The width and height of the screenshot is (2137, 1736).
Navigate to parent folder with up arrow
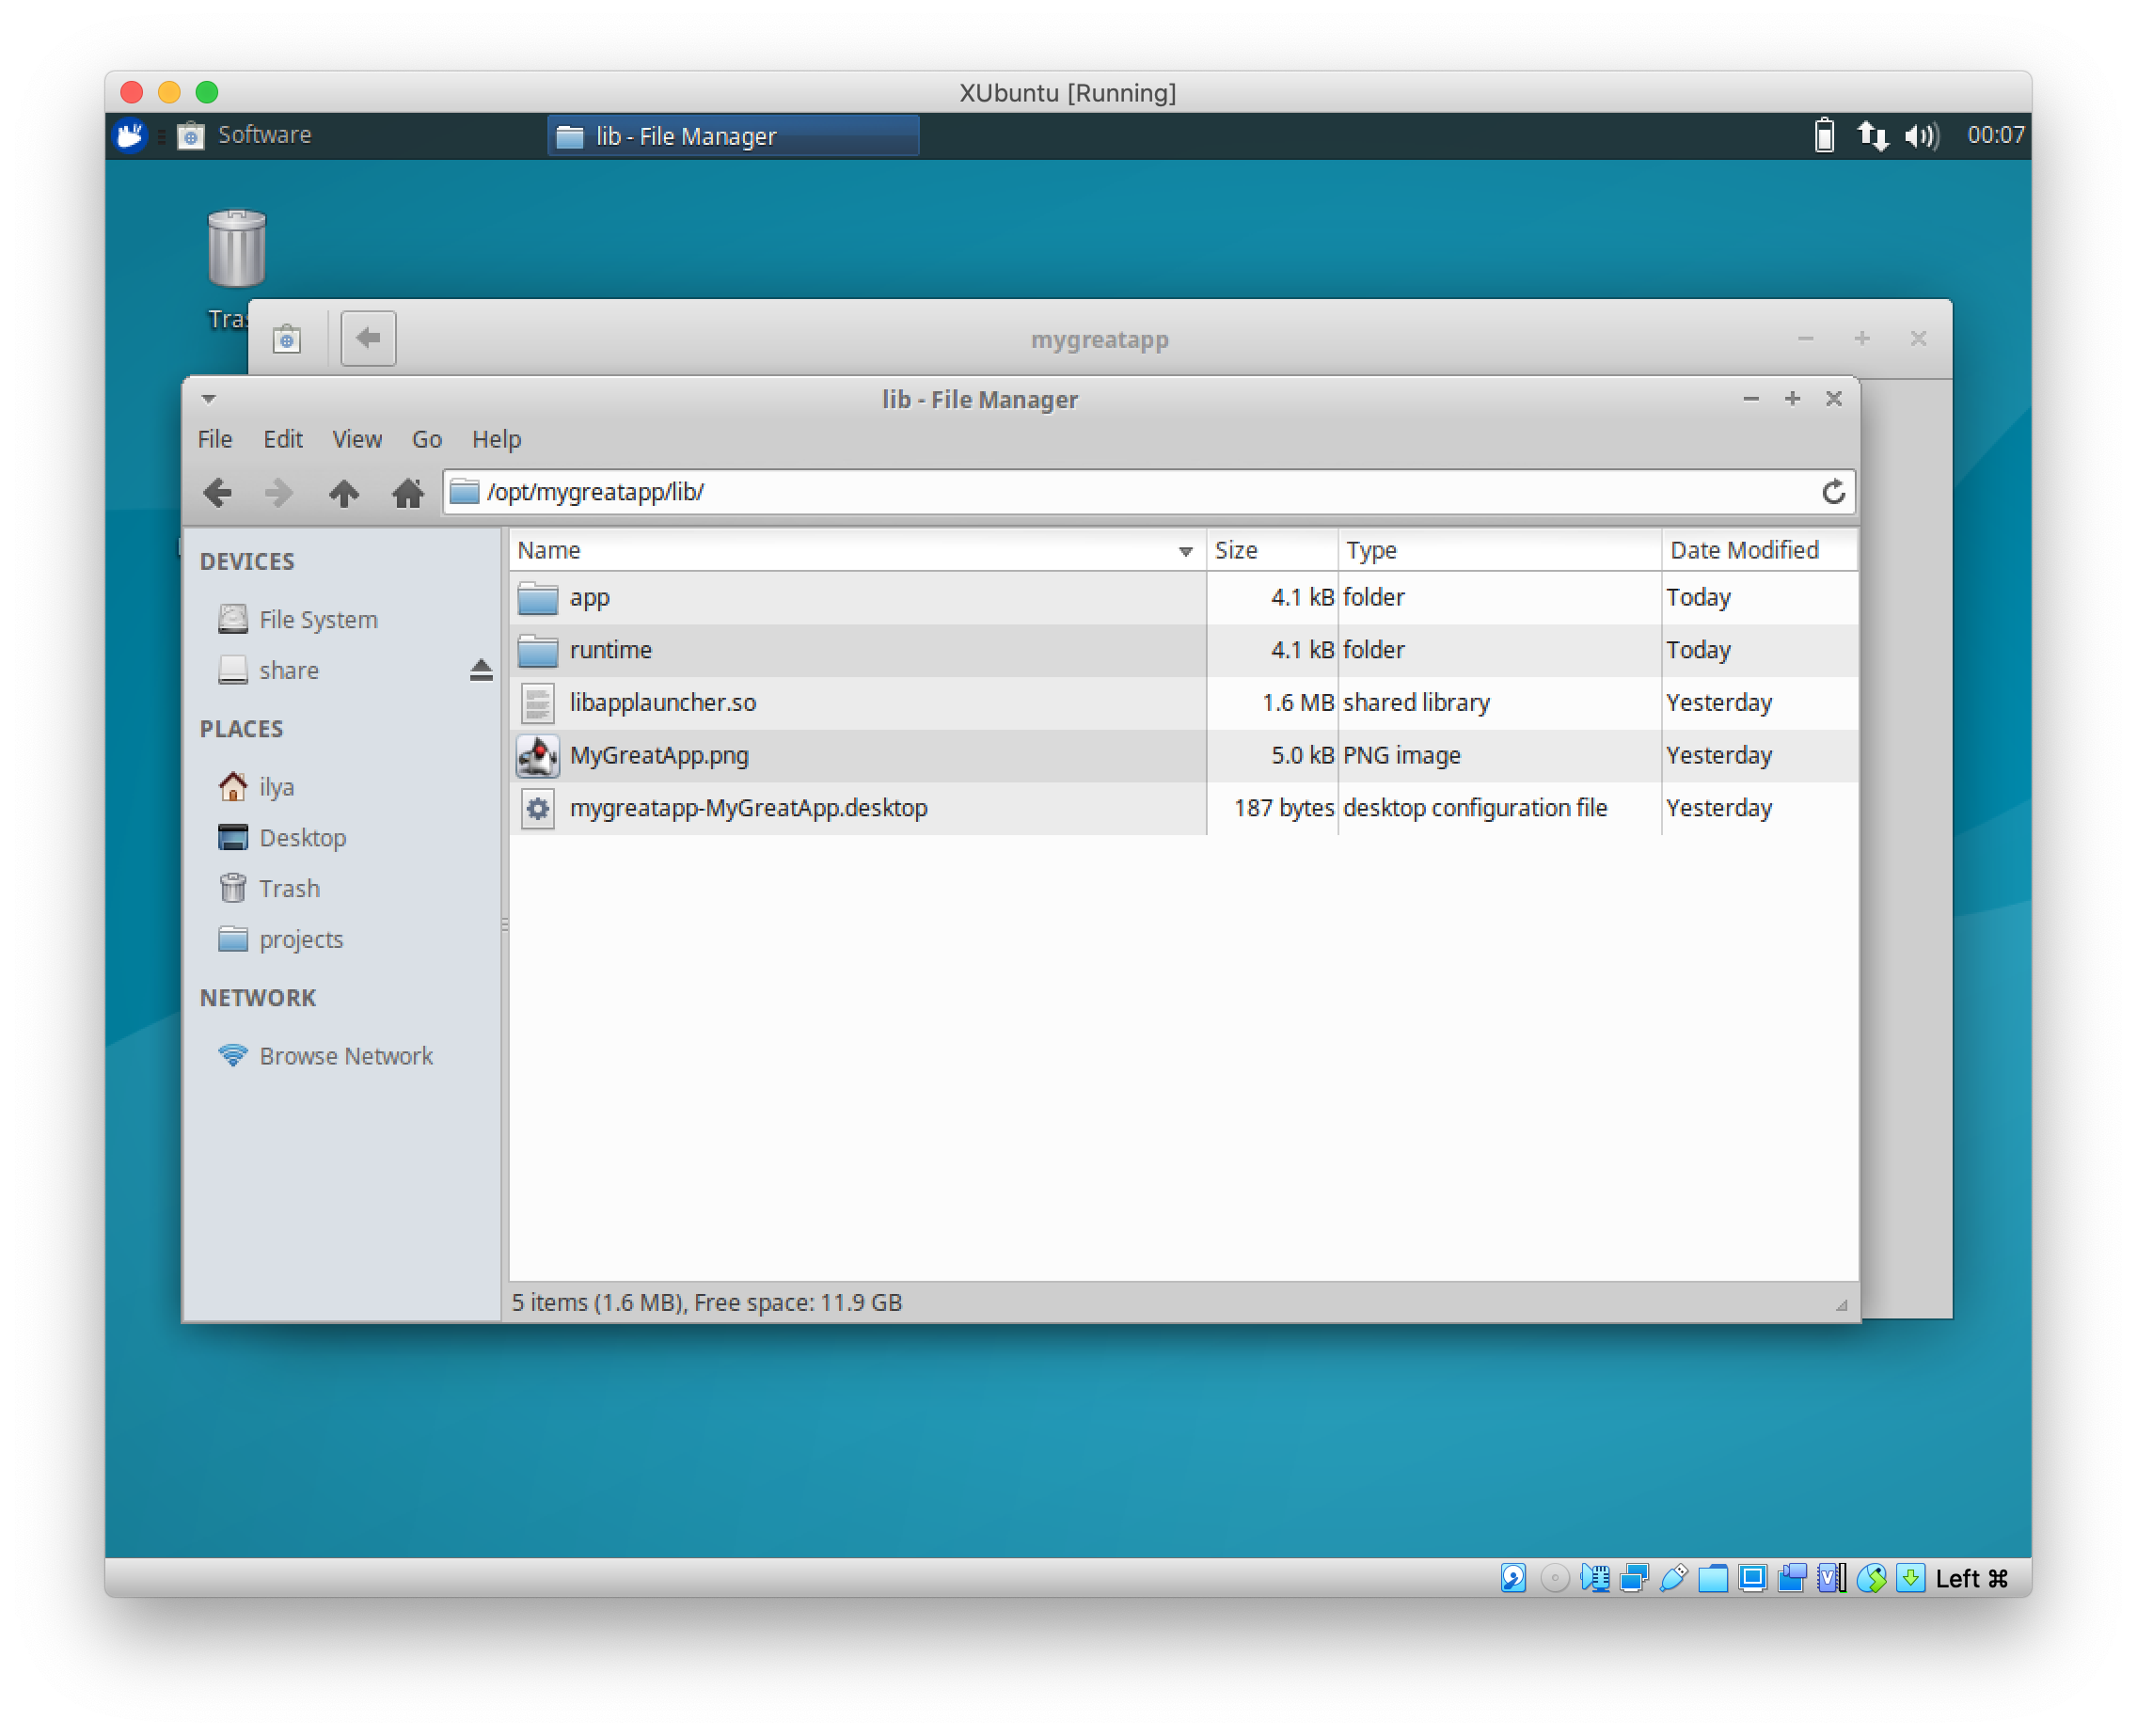pyautogui.click(x=344, y=492)
